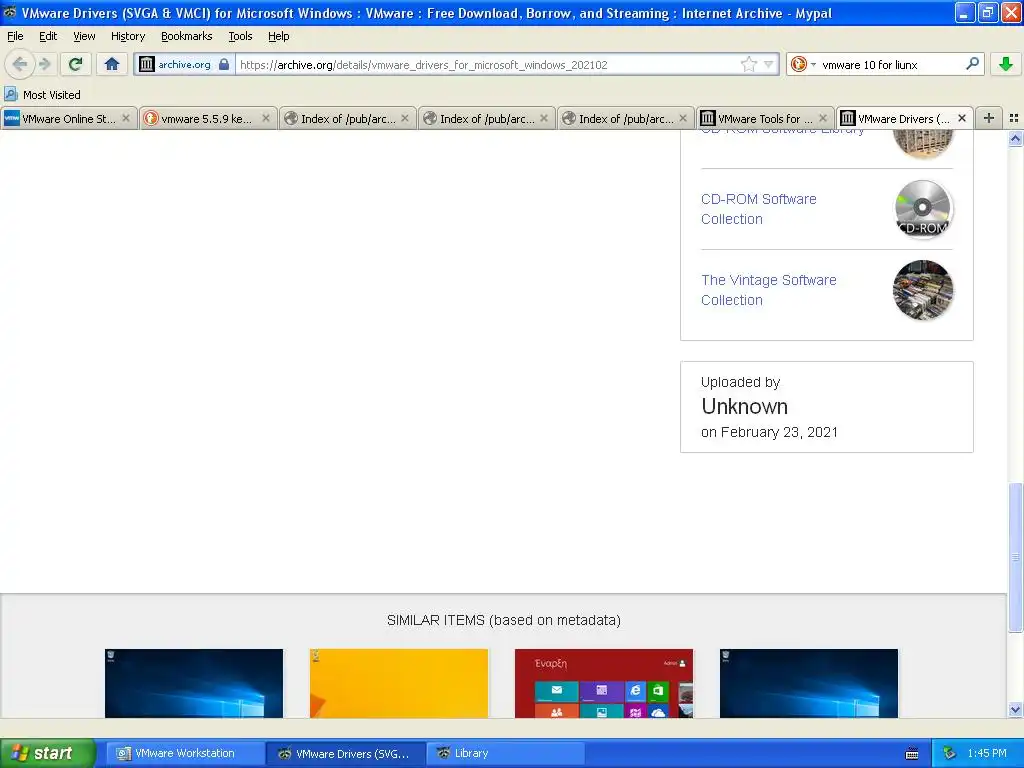Reload the page with the refresh icon

point(76,64)
